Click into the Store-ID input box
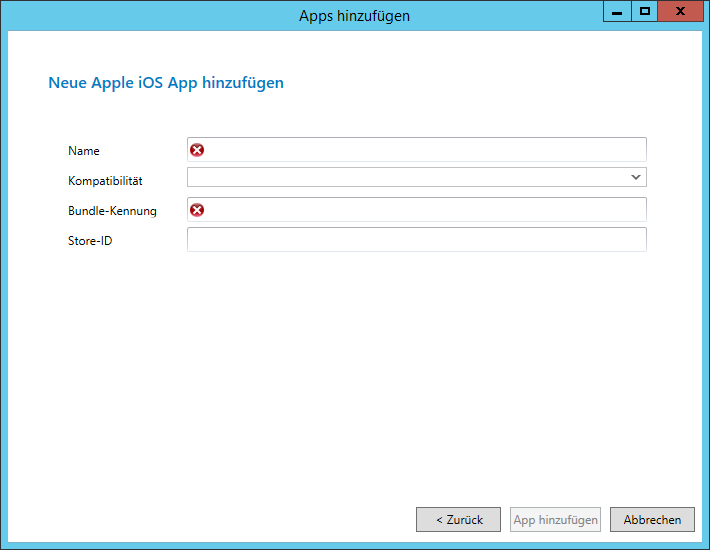The height and width of the screenshot is (550, 710). tap(416, 240)
